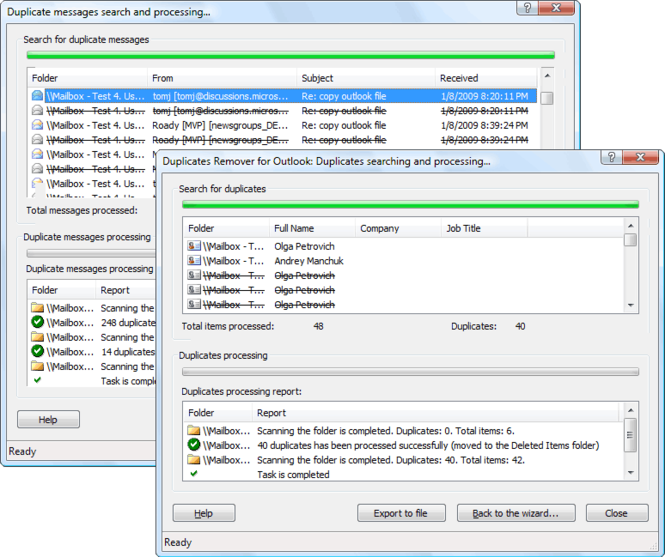Click folder icon on 'Duplicates: 40. Total items: 42' row
Screen dimensions: 665x557
tap(194, 460)
